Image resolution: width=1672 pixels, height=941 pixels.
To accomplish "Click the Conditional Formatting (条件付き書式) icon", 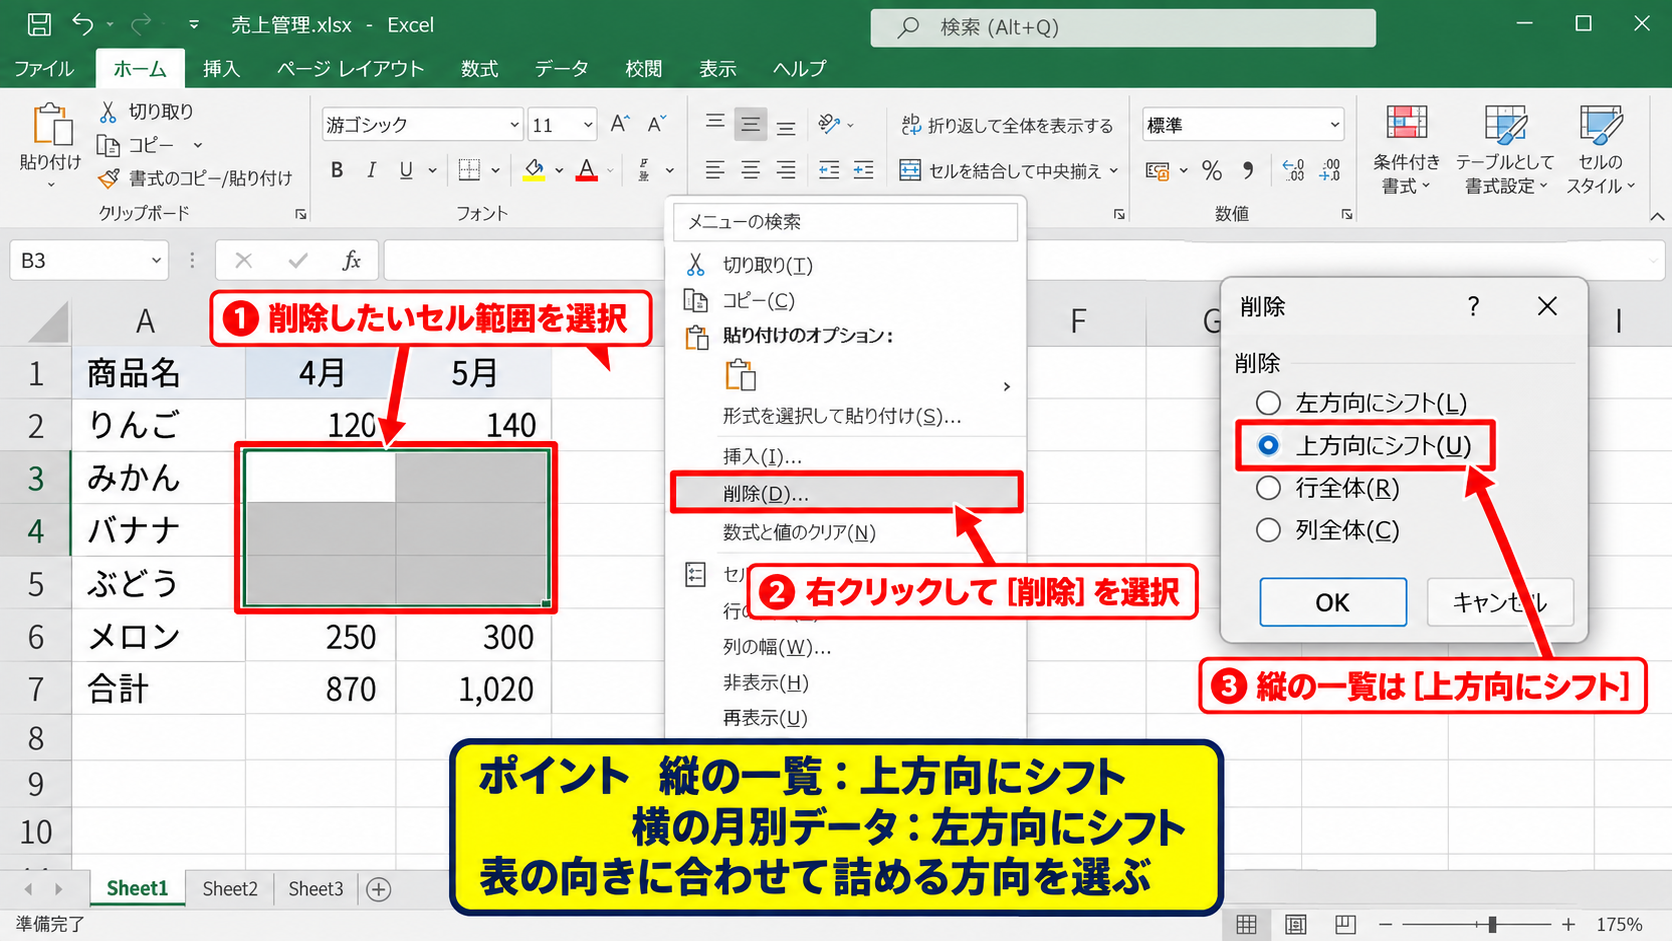I will point(1406,124).
